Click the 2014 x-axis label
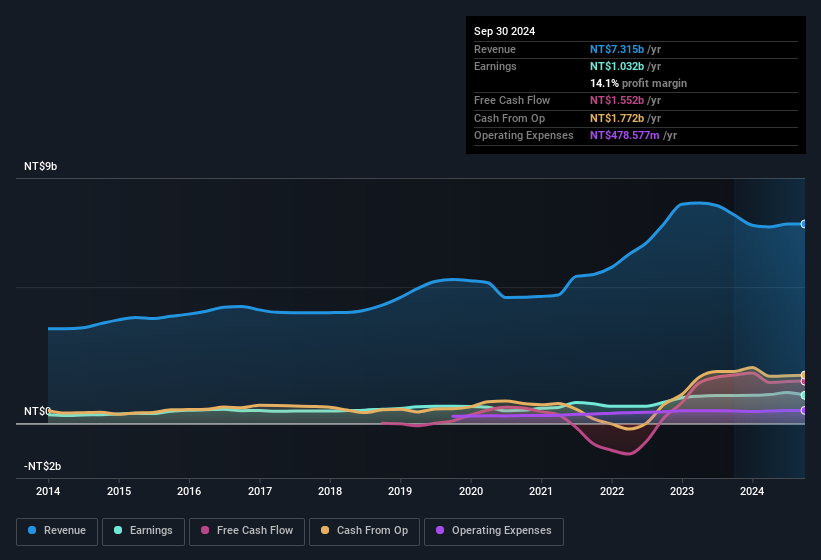This screenshot has width=821, height=560. click(x=48, y=491)
